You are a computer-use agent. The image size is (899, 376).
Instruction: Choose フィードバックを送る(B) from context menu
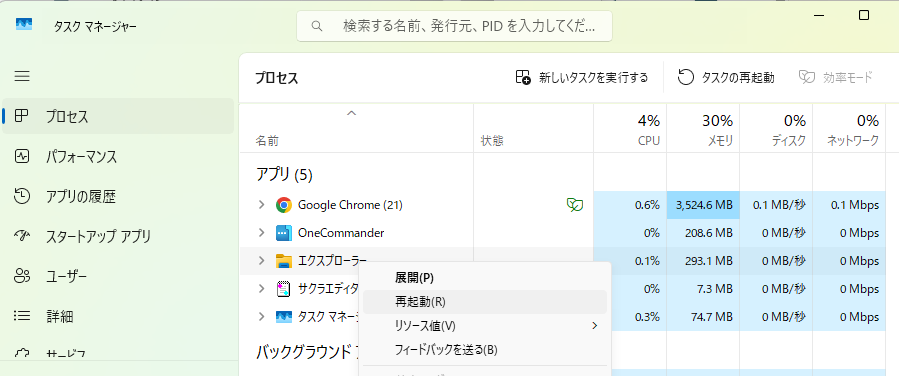coord(484,350)
